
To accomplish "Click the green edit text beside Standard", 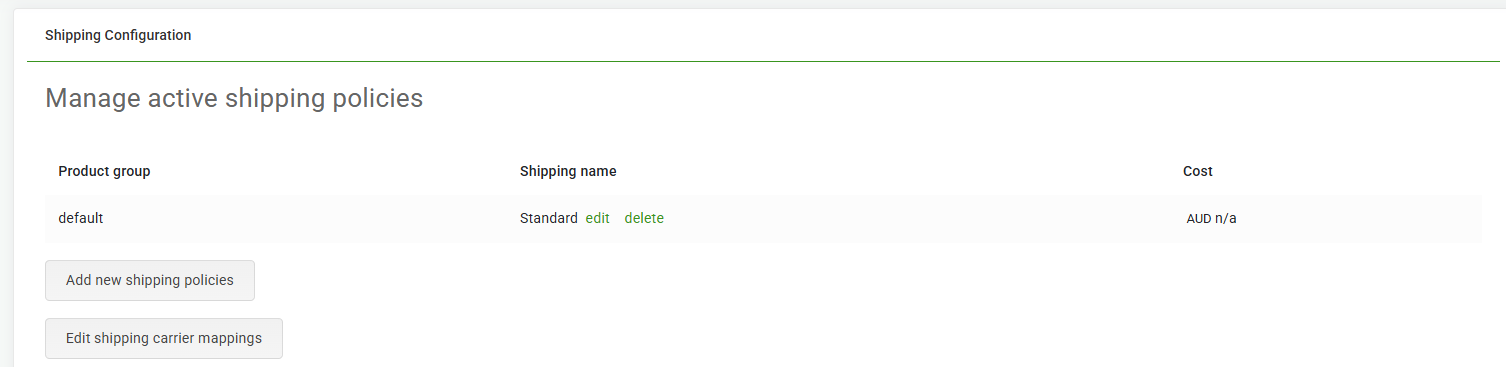I will [597, 218].
